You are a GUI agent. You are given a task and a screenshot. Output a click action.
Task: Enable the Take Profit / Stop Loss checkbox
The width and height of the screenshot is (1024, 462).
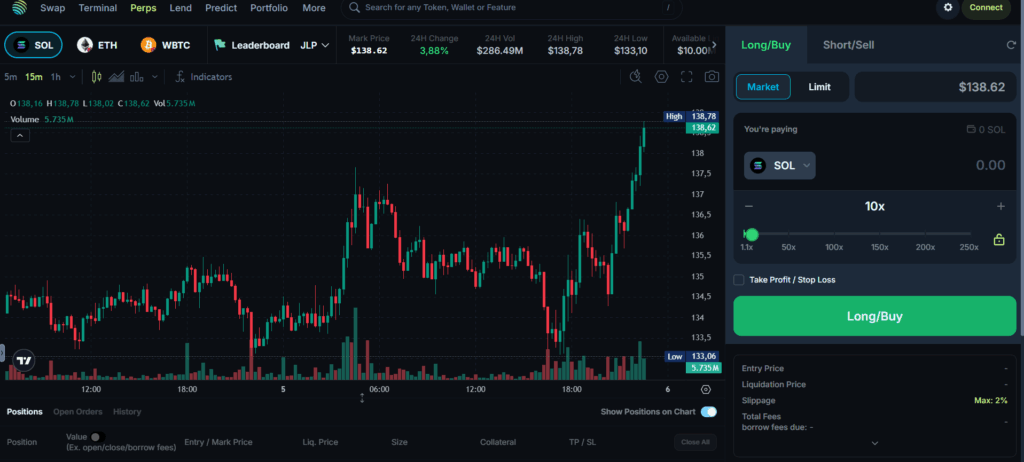coord(739,280)
